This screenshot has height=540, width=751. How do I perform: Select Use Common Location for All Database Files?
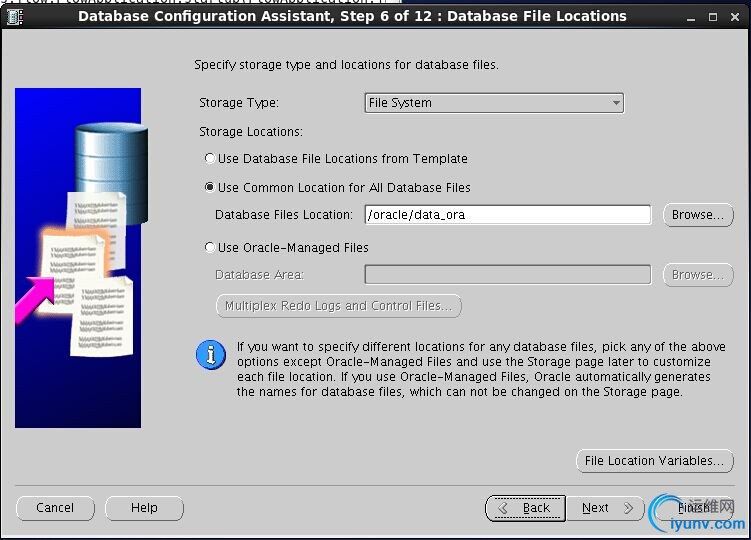point(209,187)
